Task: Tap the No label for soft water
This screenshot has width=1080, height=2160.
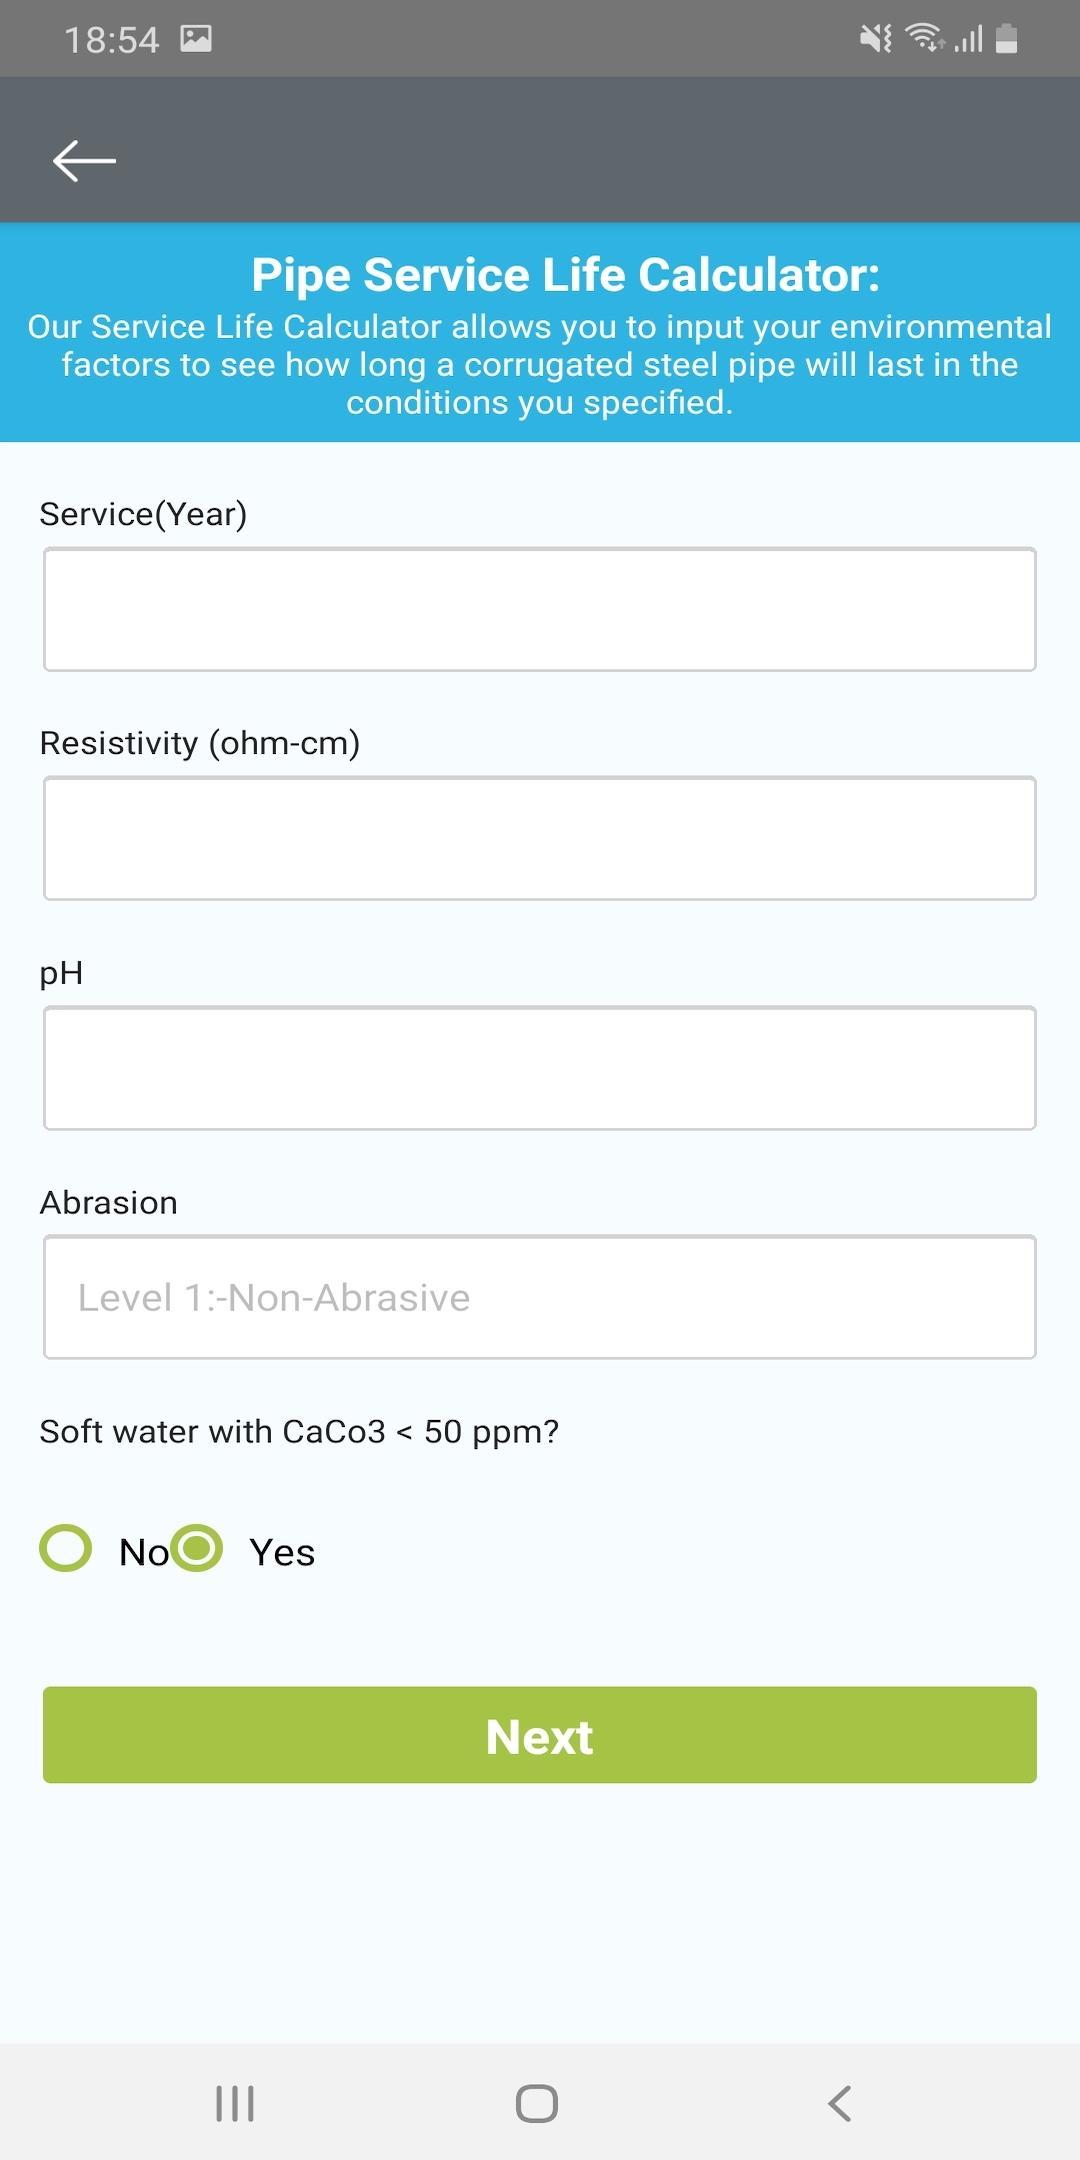Action: coord(144,1552)
